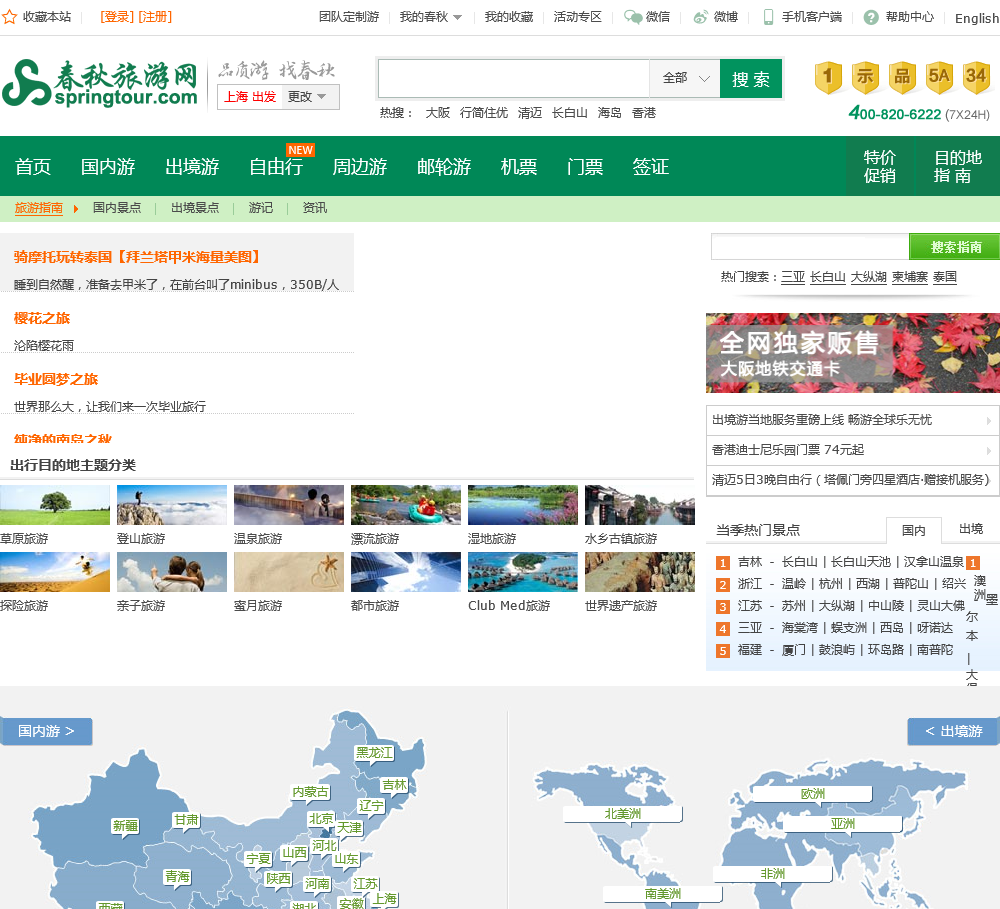The image size is (1000, 909).
Task: Click the < 出境游 map button
Action: (x=953, y=731)
